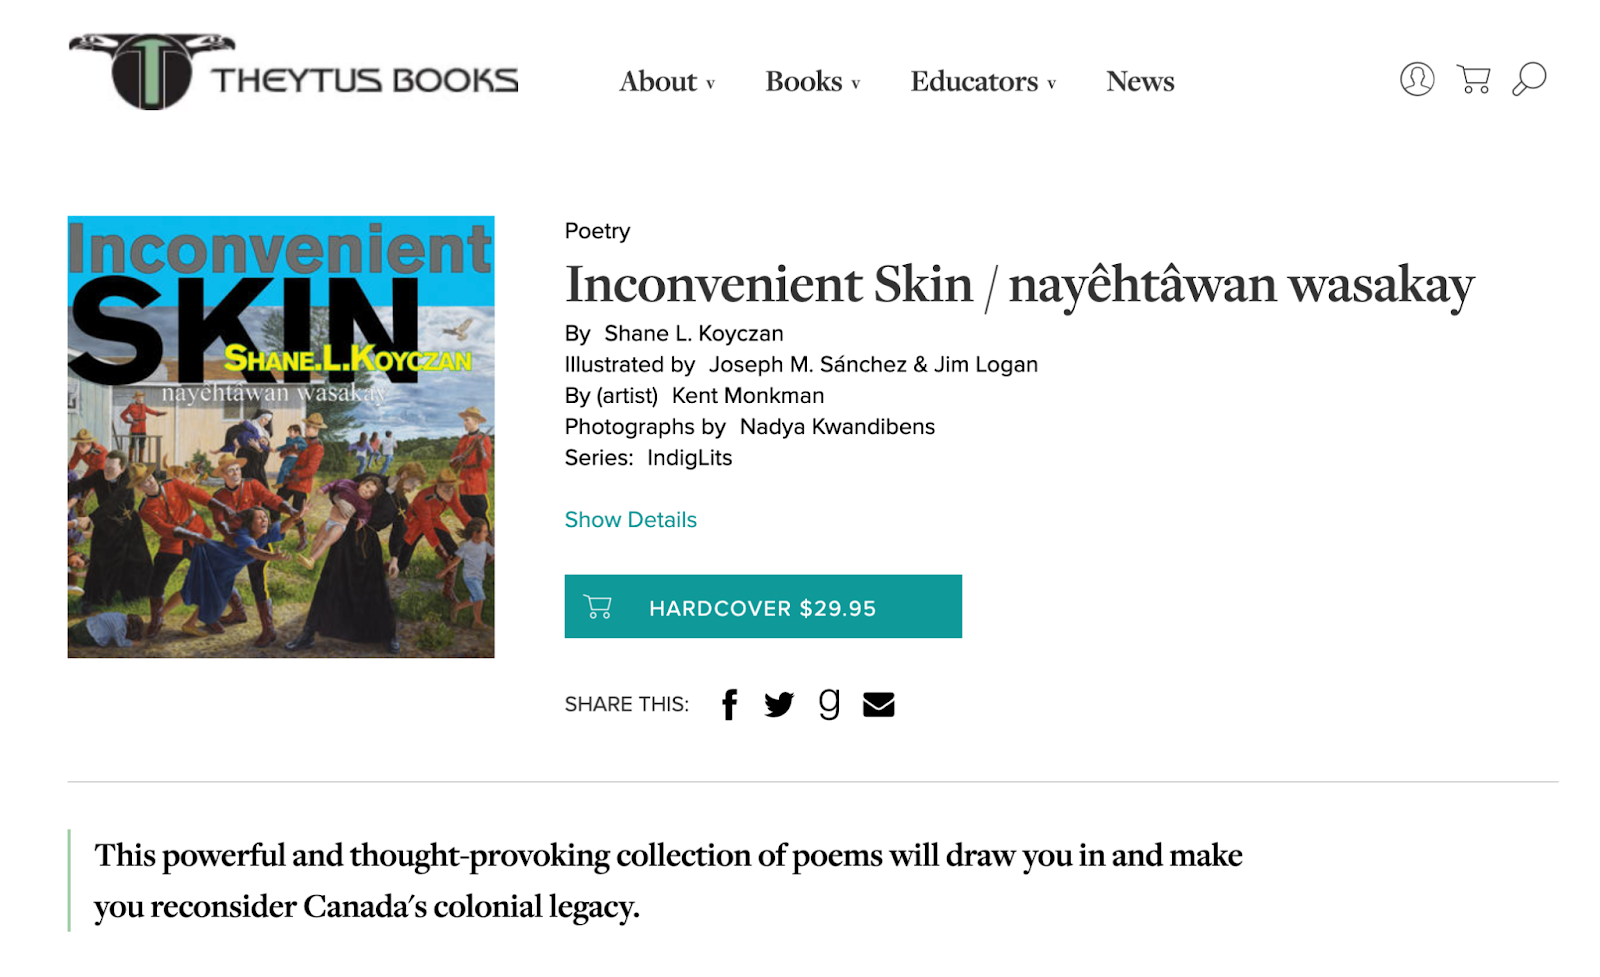Open photographer Nadya Kwandibens link
The height and width of the screenshot is (977, 1600).
[837, 427]
